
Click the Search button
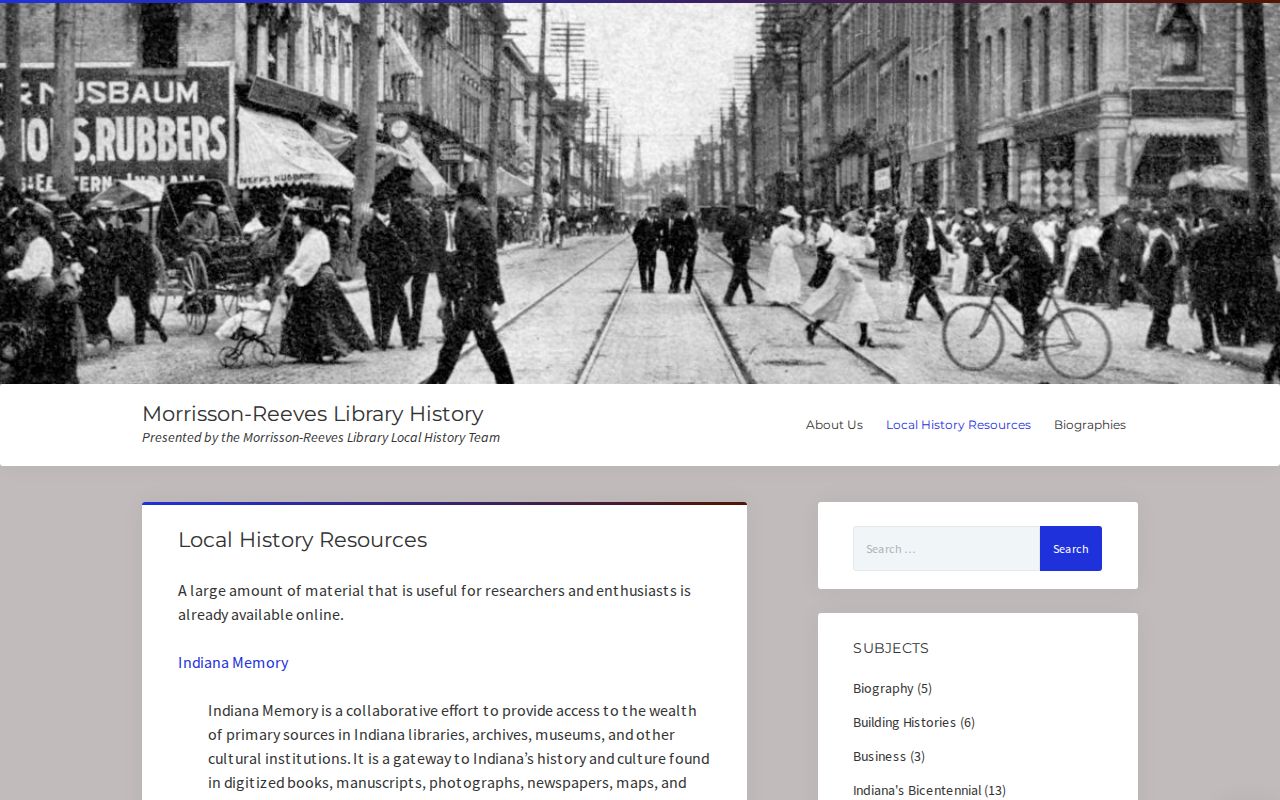tap(1071, 548)
